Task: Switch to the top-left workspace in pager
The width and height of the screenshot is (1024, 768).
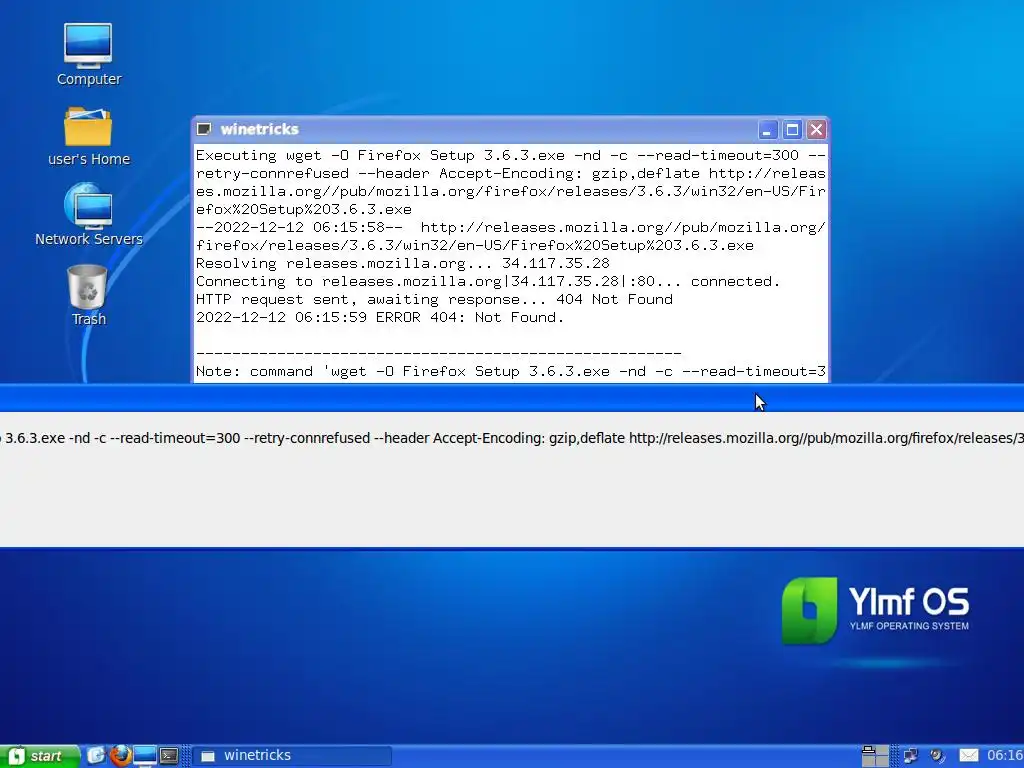Action: (x=869, y=750)
